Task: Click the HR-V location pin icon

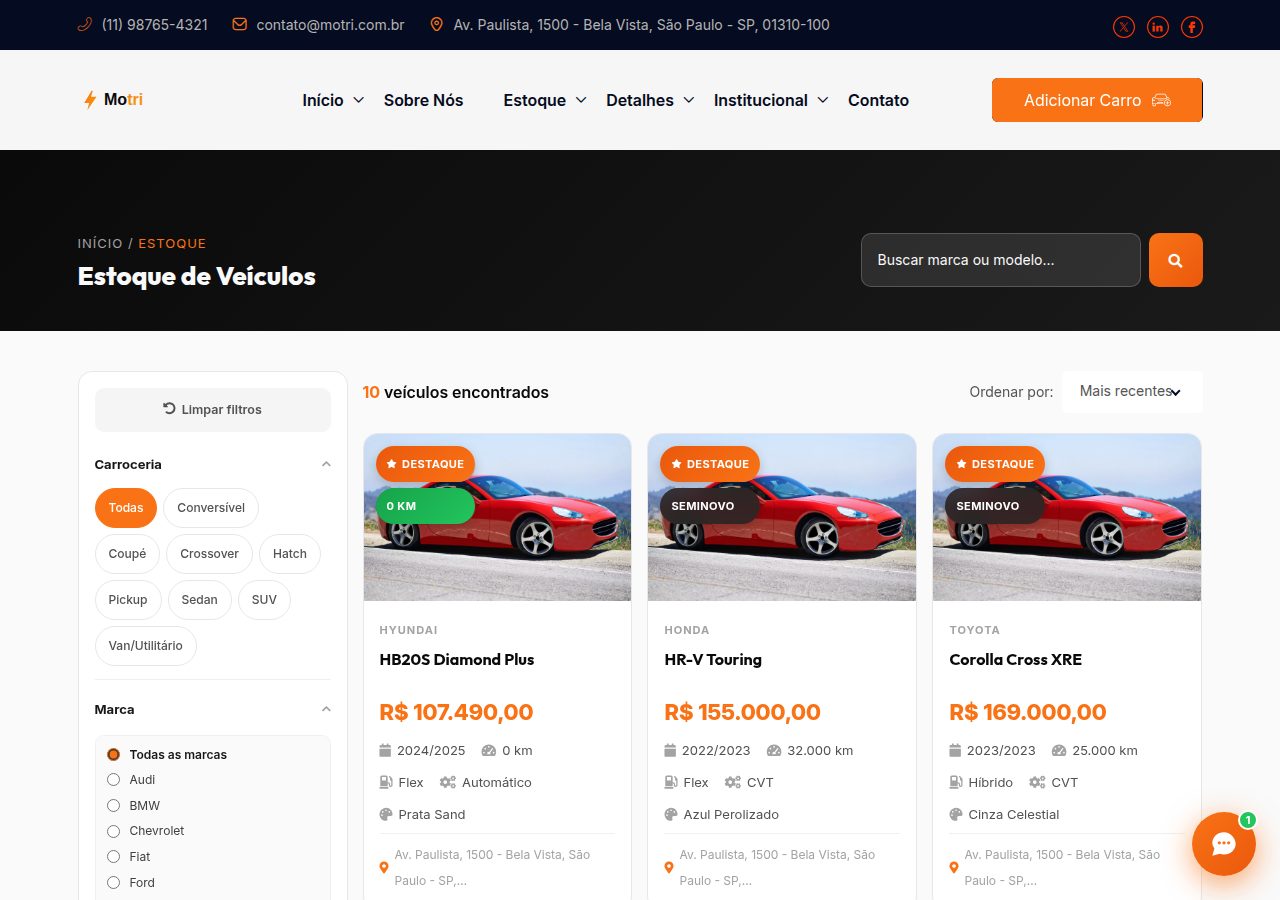Action: (668, 868)
